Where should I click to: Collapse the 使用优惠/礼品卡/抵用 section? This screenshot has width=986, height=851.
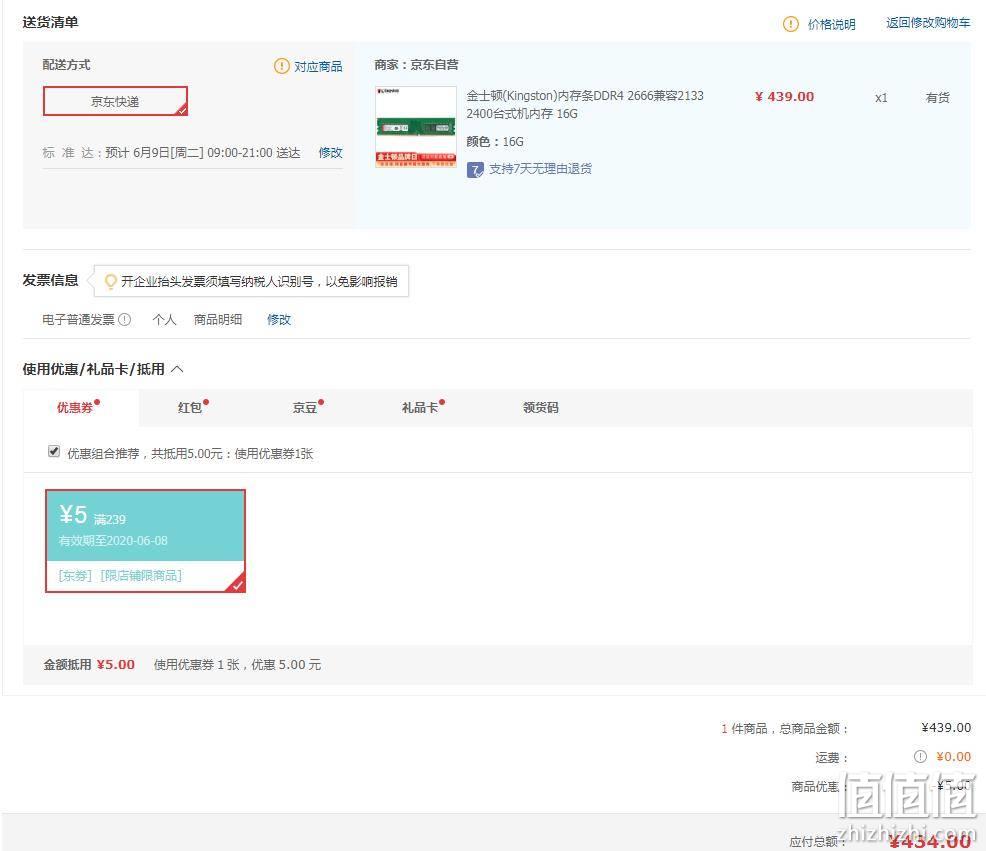click(x=177, y=369)
